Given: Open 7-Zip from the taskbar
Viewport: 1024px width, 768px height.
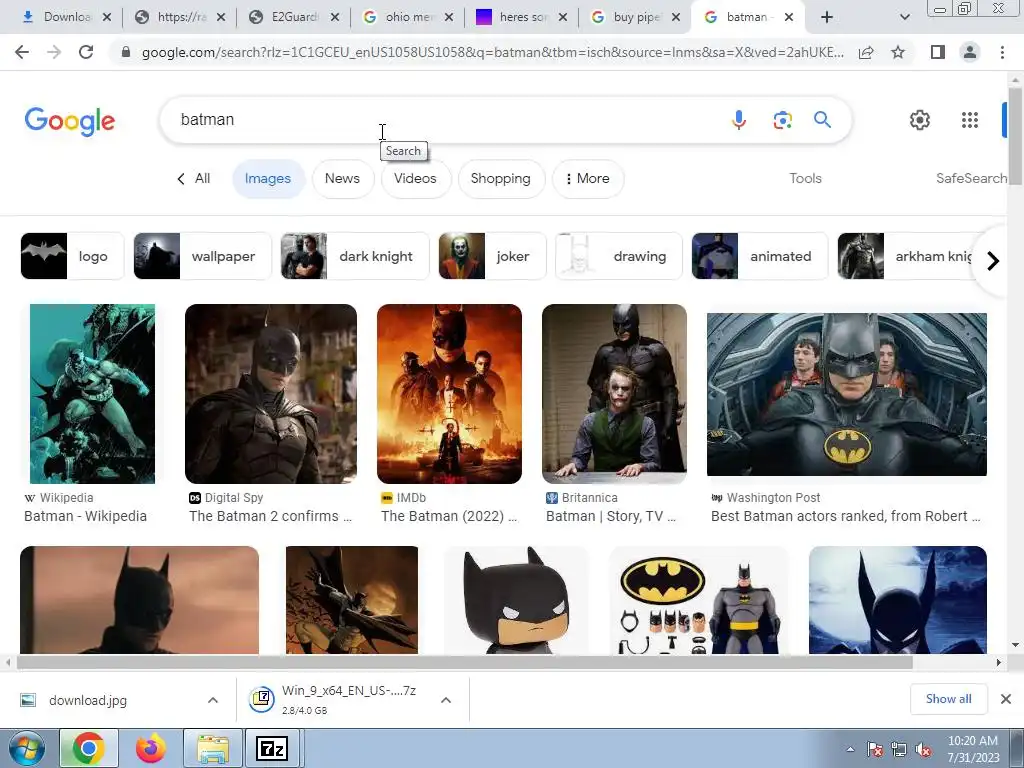Looking at the screenshot, I should click(272, 748).
